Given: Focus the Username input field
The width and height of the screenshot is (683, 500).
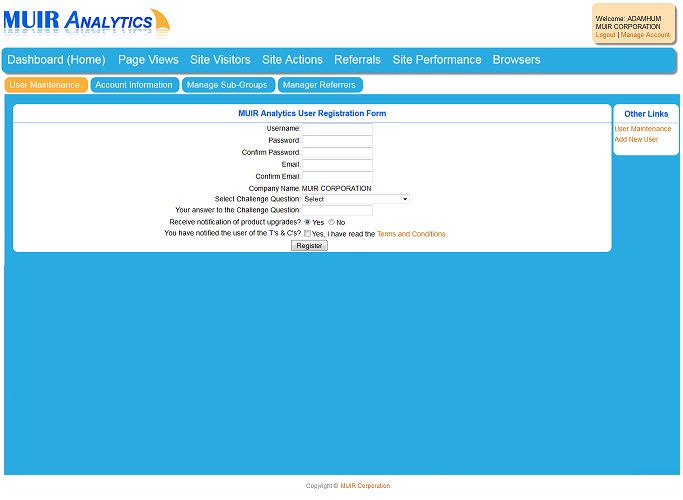Looking at the screenshot, I should coord(337,129).
